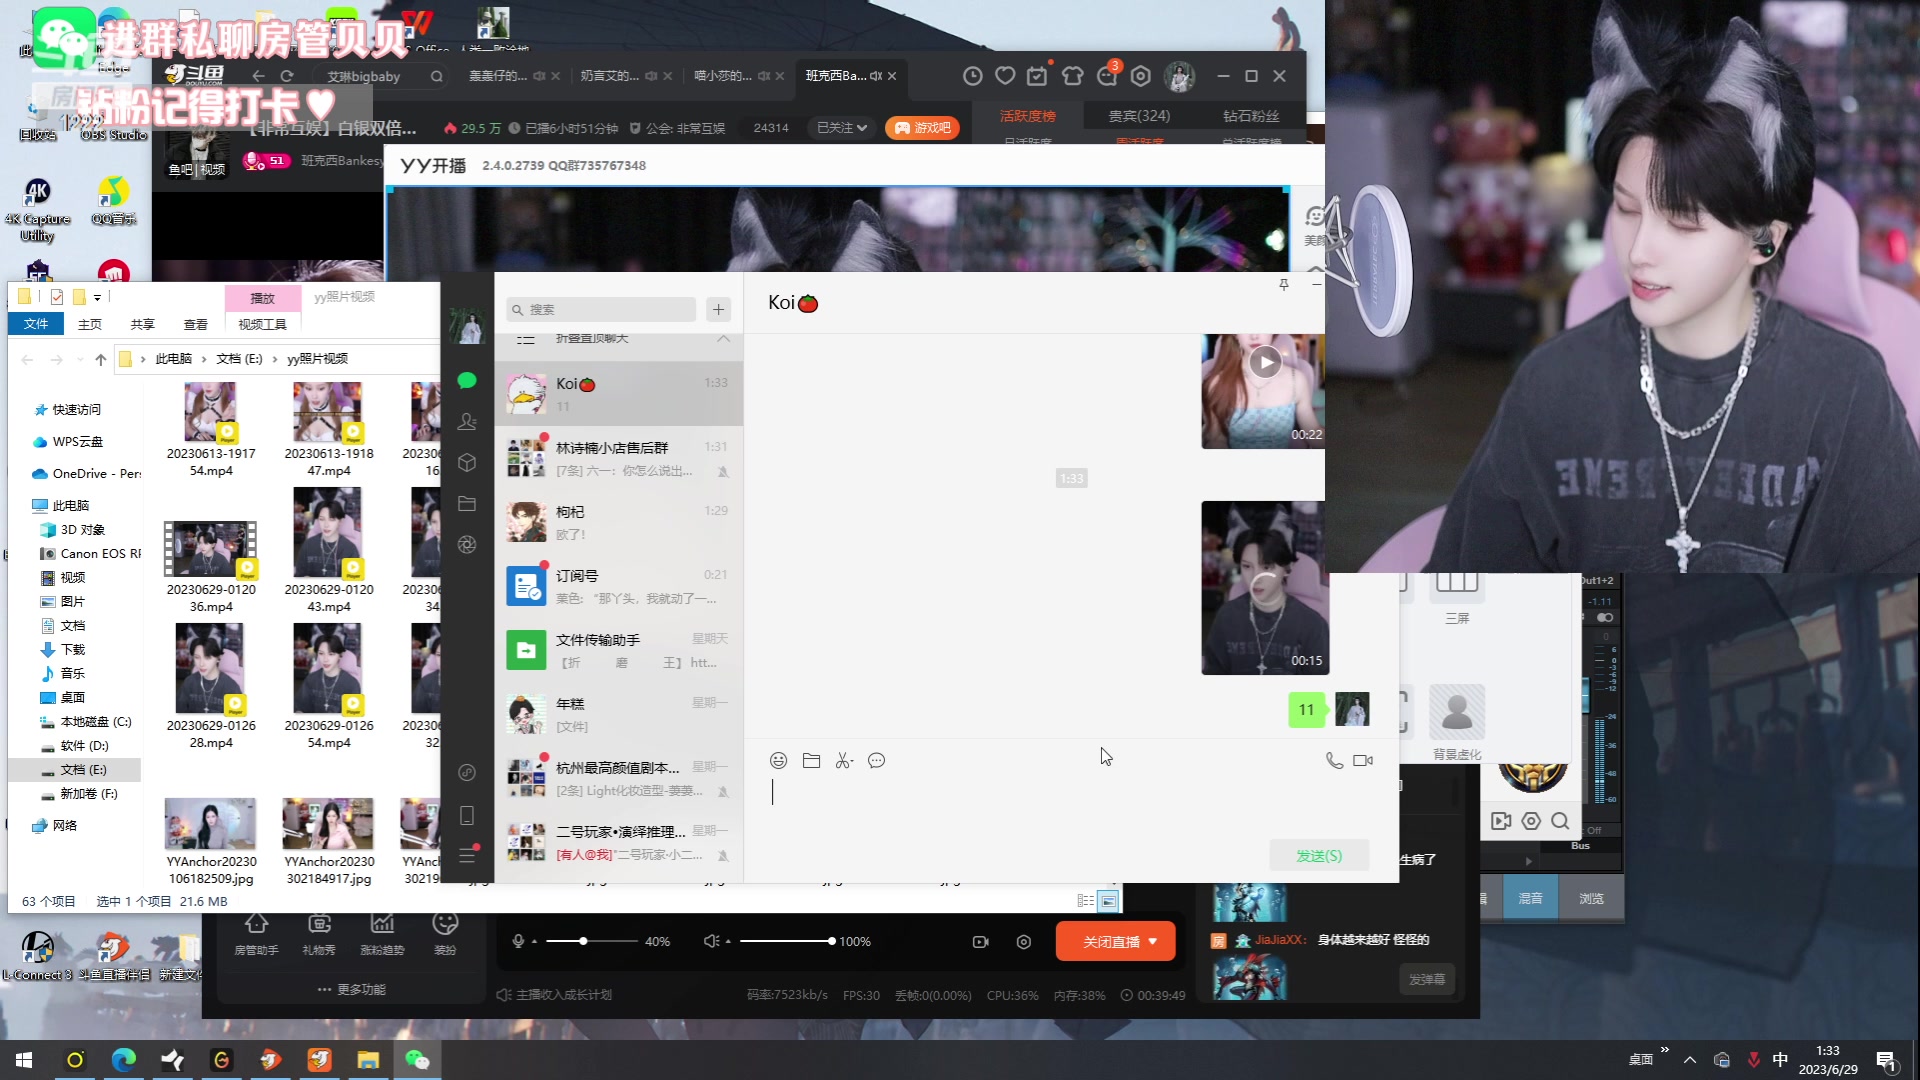The width and height of the screenshot is (1920, 1080).
Task: Expand speaker device options arrow
Action: (x=728, y=942)
